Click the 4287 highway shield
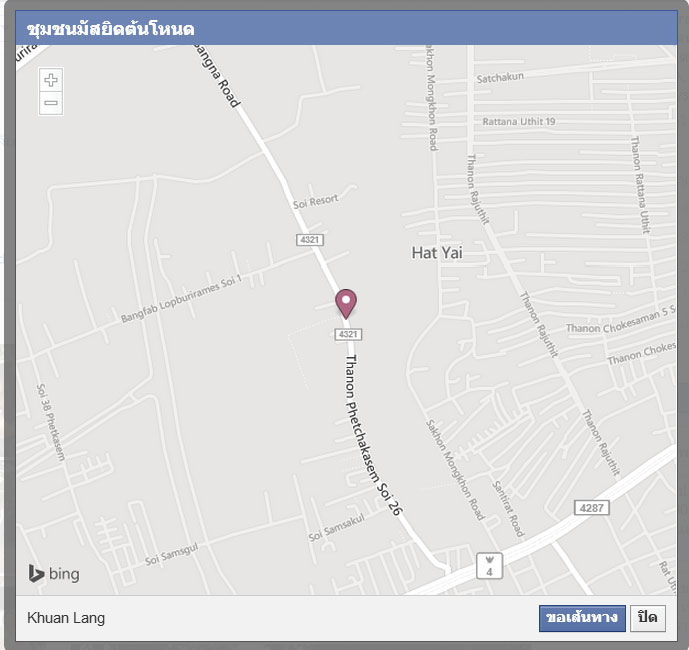Screen dimensions: 689x650 point(591,508)
